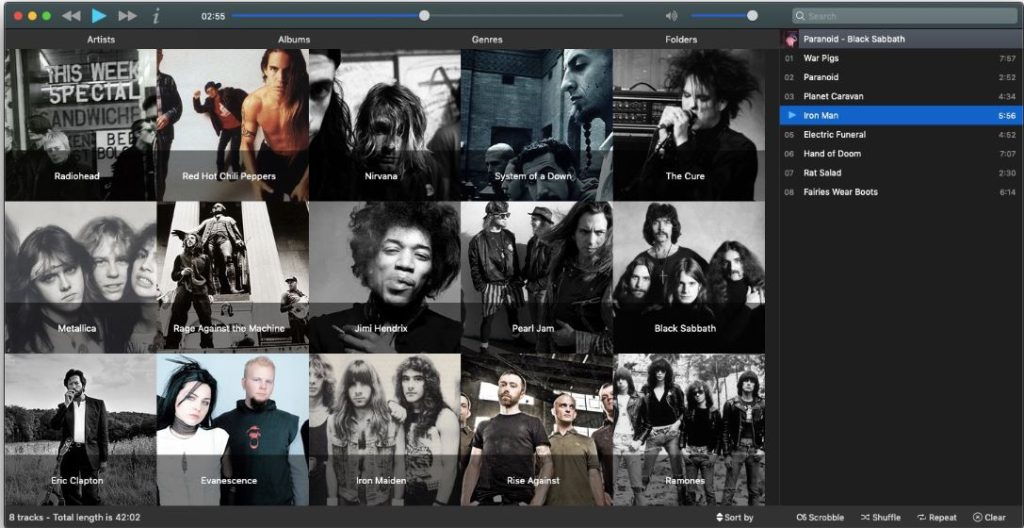
Task: Open the Eric Clapton artist tile
Action: (80, 429)
